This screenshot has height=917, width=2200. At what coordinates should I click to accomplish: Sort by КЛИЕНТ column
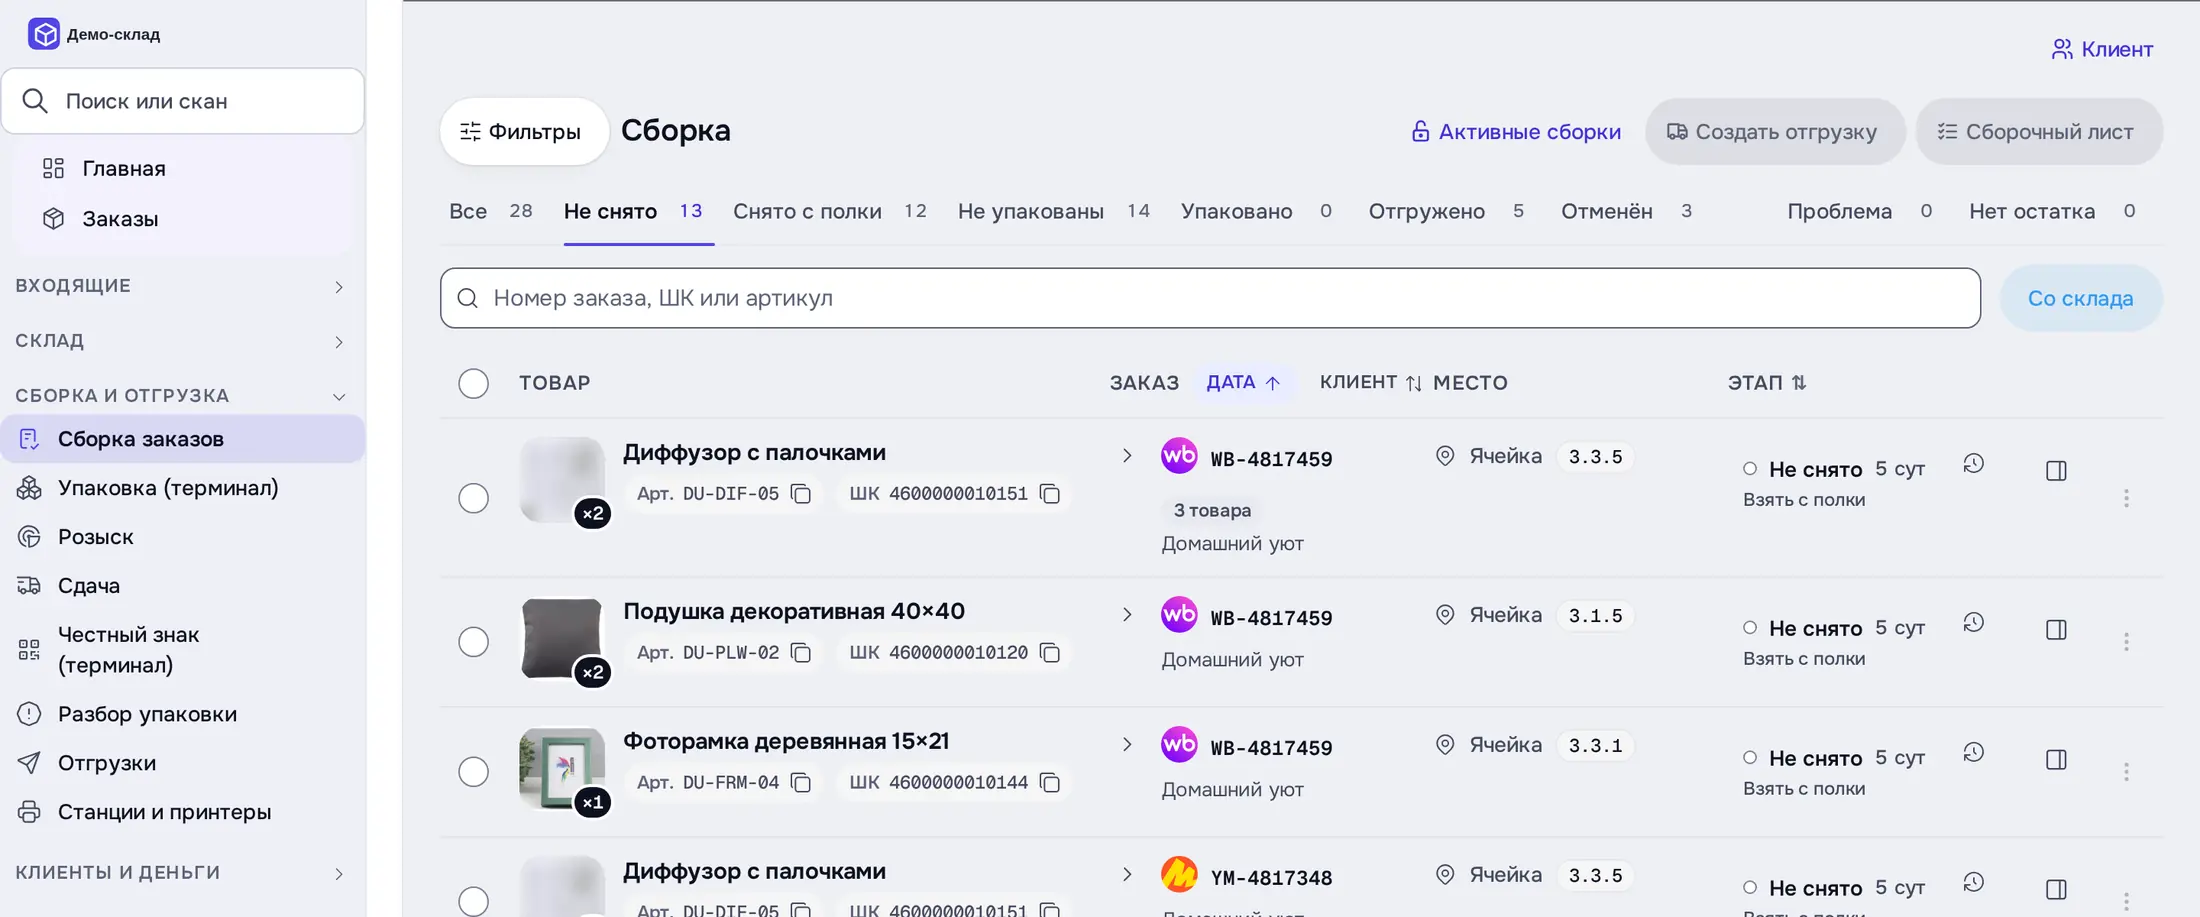[1370, 383]
